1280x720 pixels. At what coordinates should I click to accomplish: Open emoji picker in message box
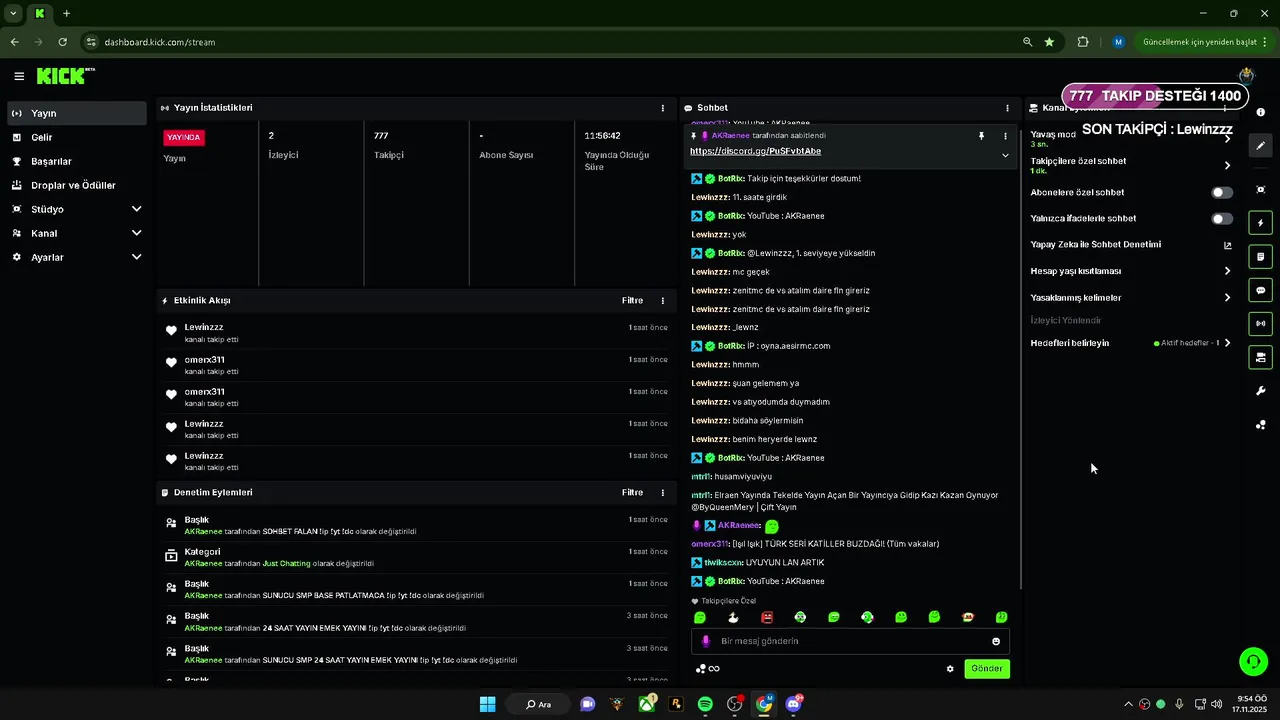click(x=996, y=641)
